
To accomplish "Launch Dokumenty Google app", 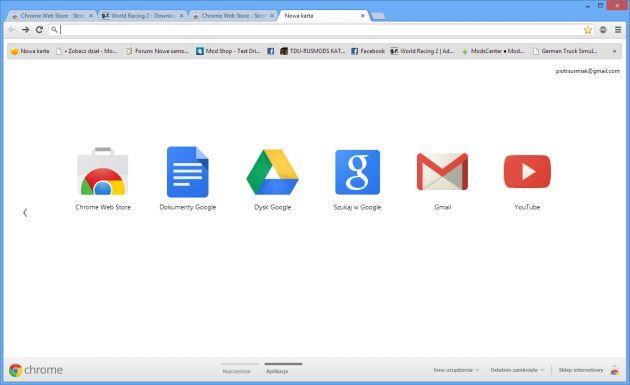I will pyautogui.click(x=188, y=178).
